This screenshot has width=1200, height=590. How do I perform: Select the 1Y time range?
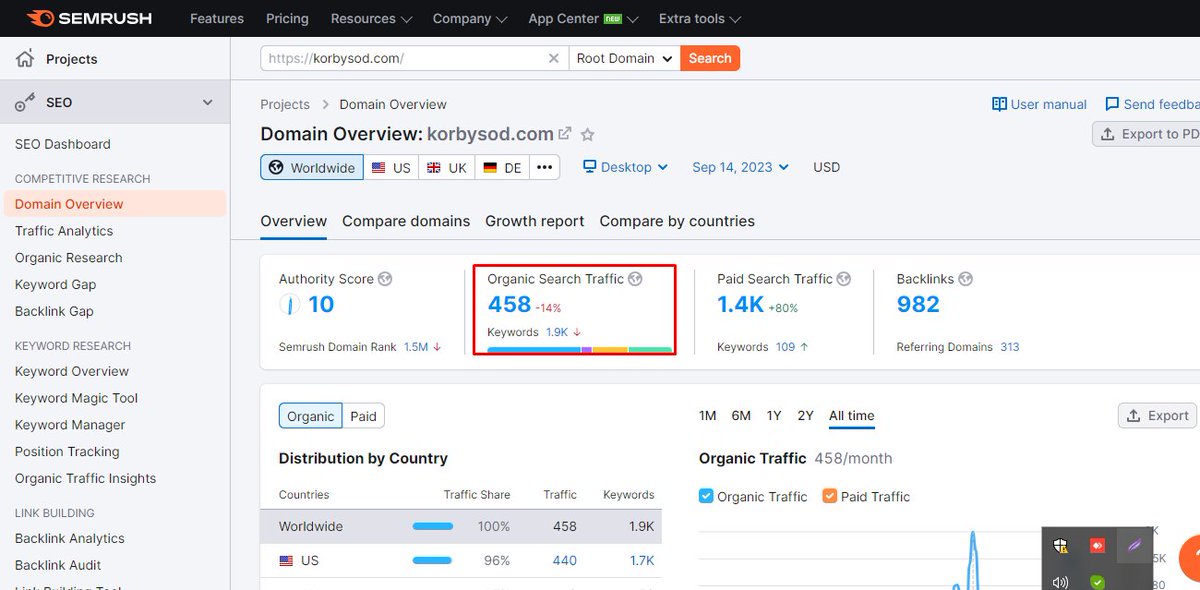(774, 416)
